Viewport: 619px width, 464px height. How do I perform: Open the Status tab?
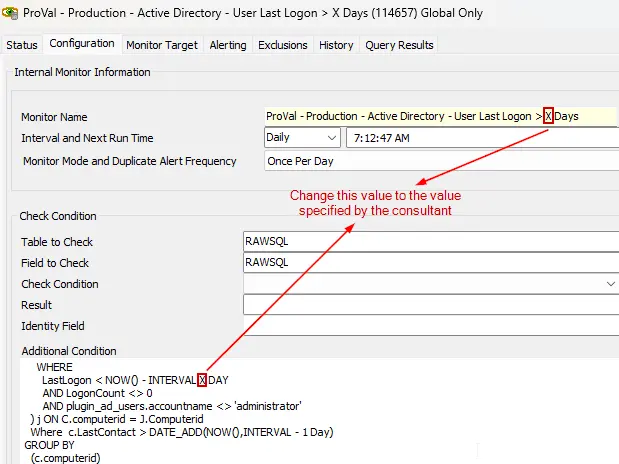[x=22, y=45]
